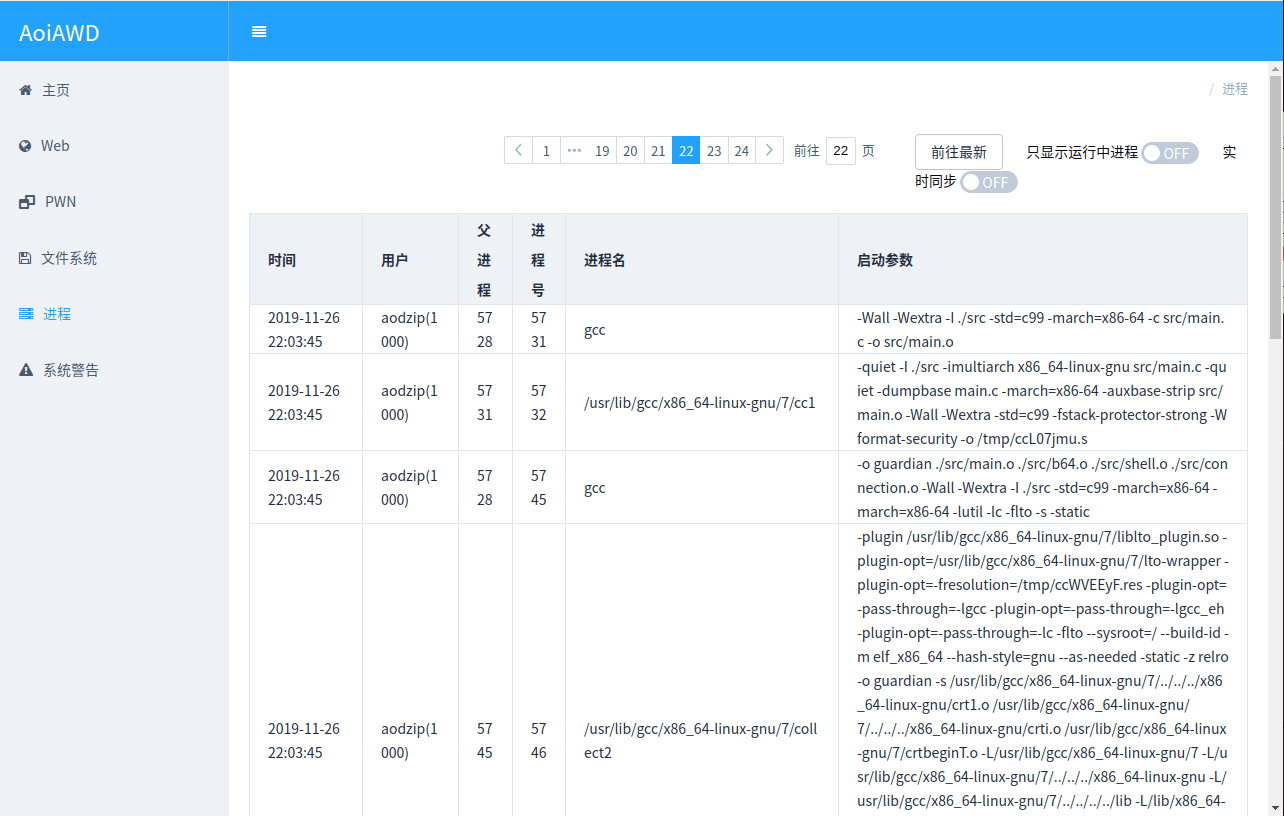The width and height of the screenshot is (1284, 816).
Task: Click the 父进程 column header
Action: click(x=485, y=259)
